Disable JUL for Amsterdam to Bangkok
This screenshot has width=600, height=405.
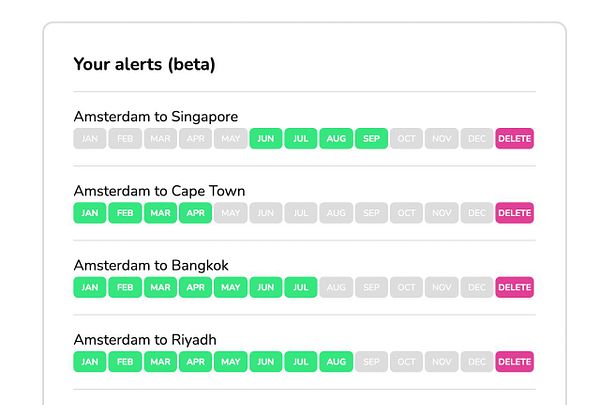click(x=301, y=287)
